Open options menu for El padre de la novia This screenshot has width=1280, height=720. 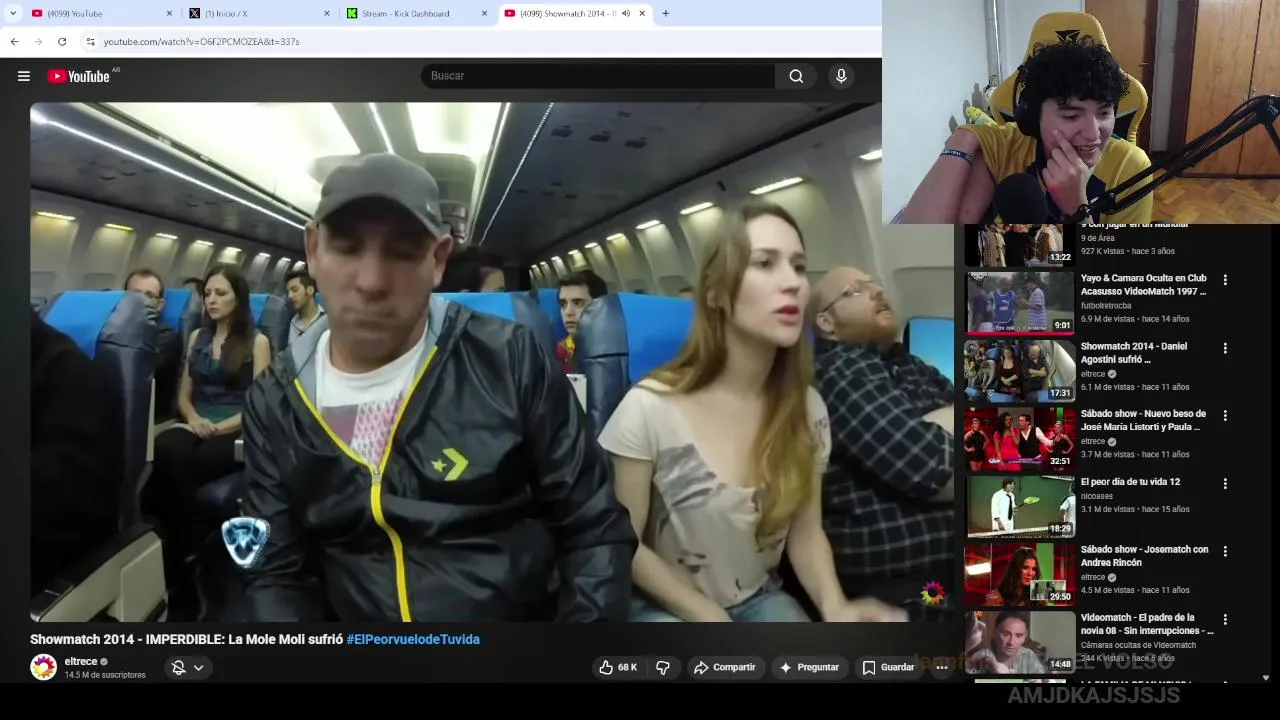[1225, 619]
